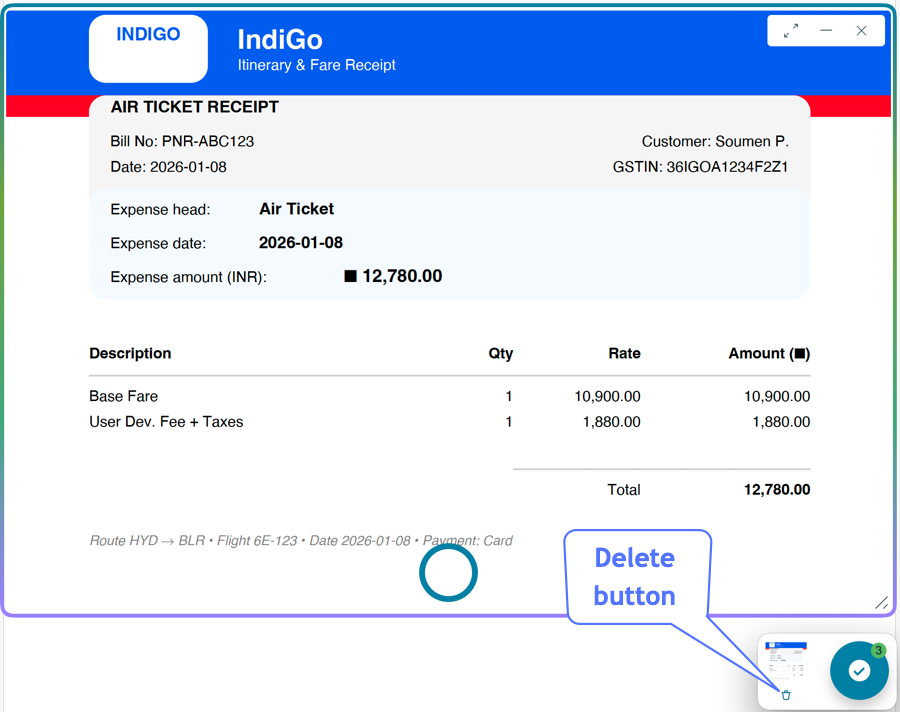
Task: Click the expense amount 12,780.00 in summary
Action: point(393,276)
